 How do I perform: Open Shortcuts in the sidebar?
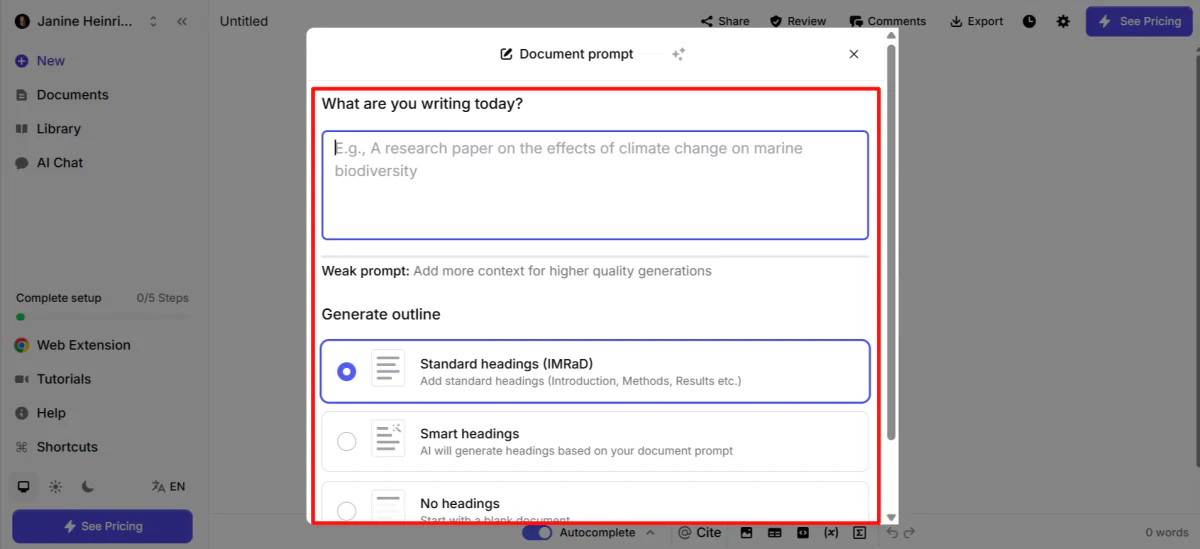pos(57,447)
